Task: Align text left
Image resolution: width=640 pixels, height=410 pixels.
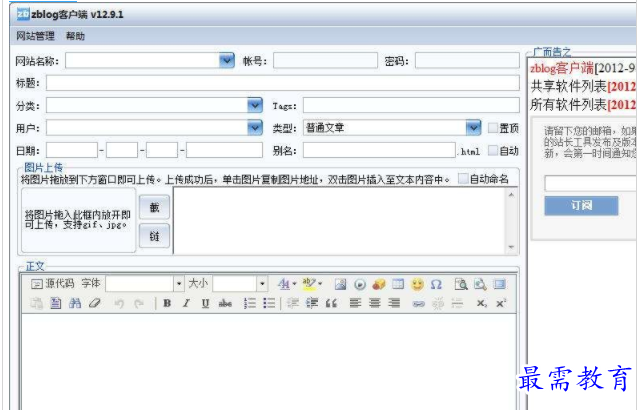Action: [x=355, y=303]
